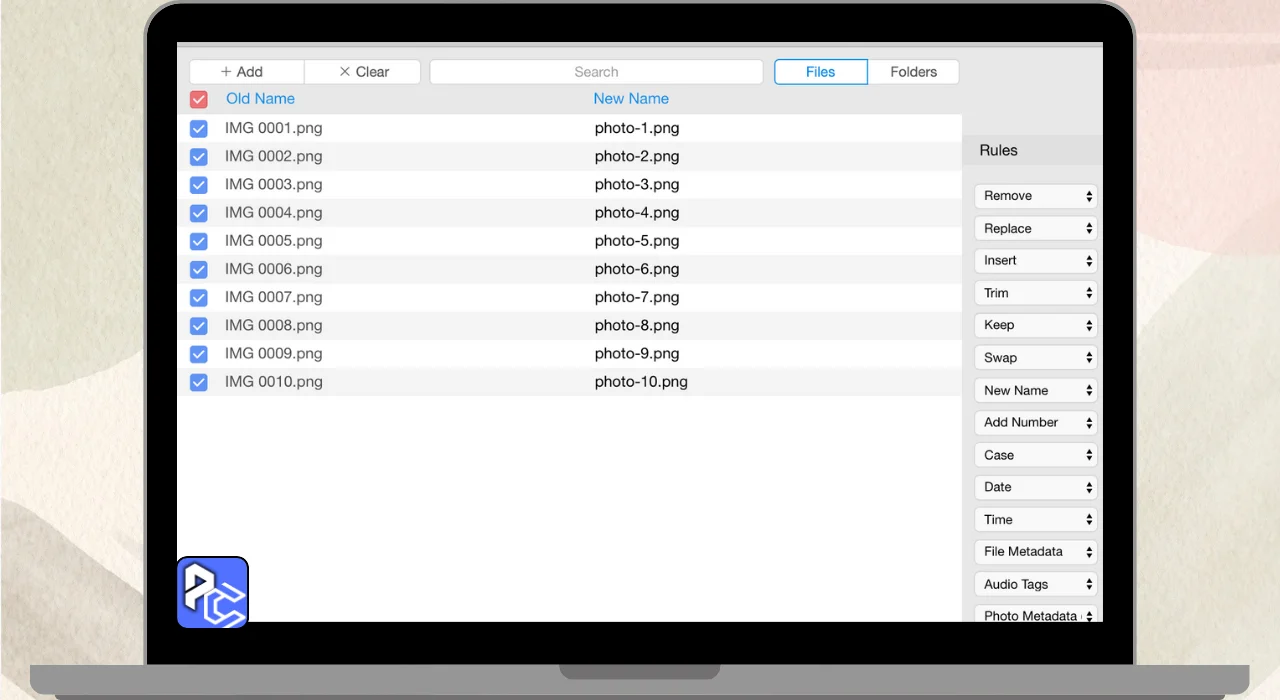Select the IMG 0010.png old name
The height and width of the screenshot is (700, 1280).
(x=273, y=382)
